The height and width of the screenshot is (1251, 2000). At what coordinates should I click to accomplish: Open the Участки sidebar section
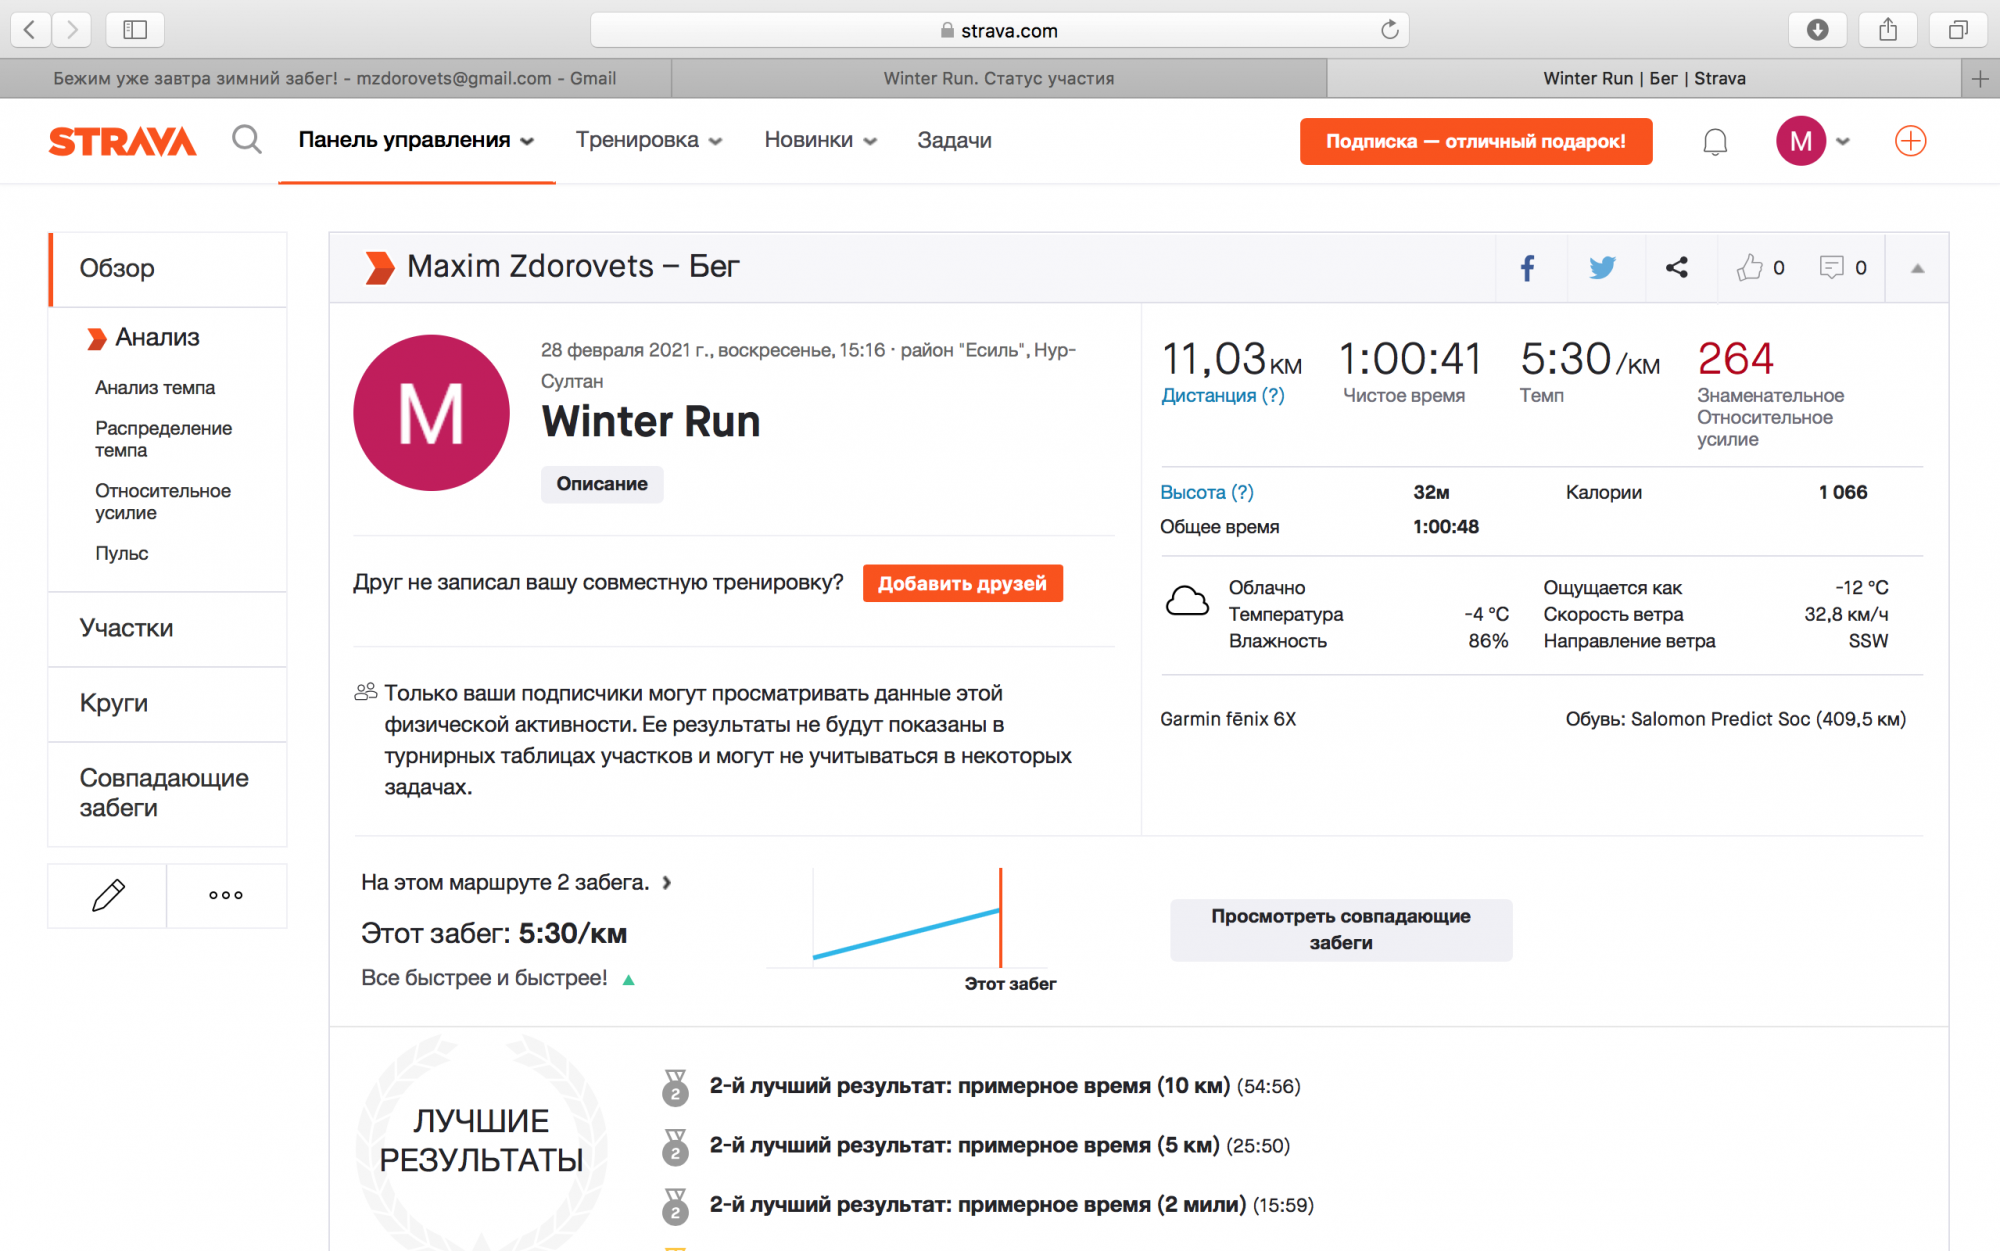(127, 628)
